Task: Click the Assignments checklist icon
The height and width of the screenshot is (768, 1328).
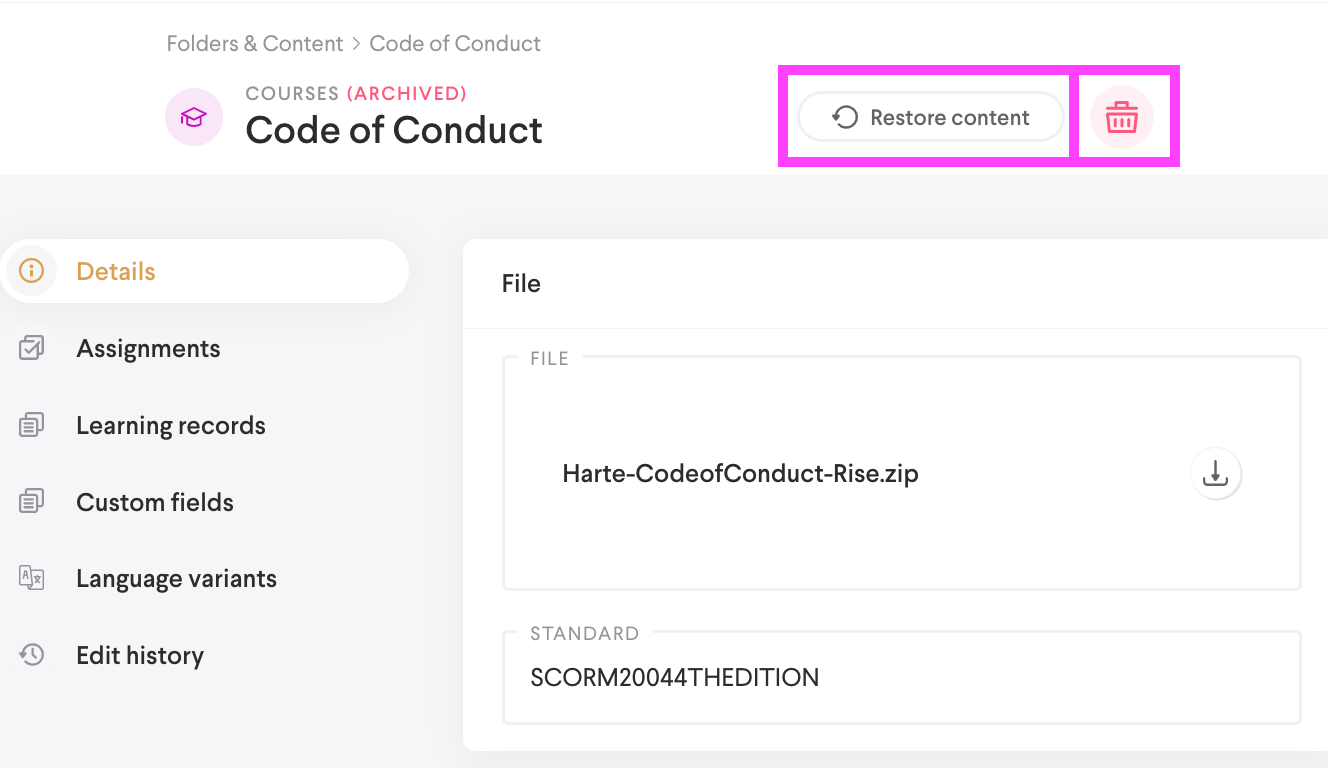Action: tap(32, 348)
